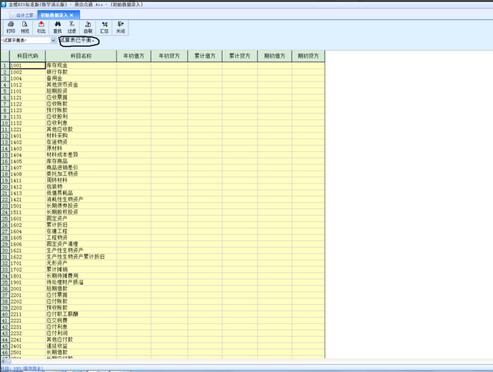
Task: Select row header number 5
Action: coord(5,91)
